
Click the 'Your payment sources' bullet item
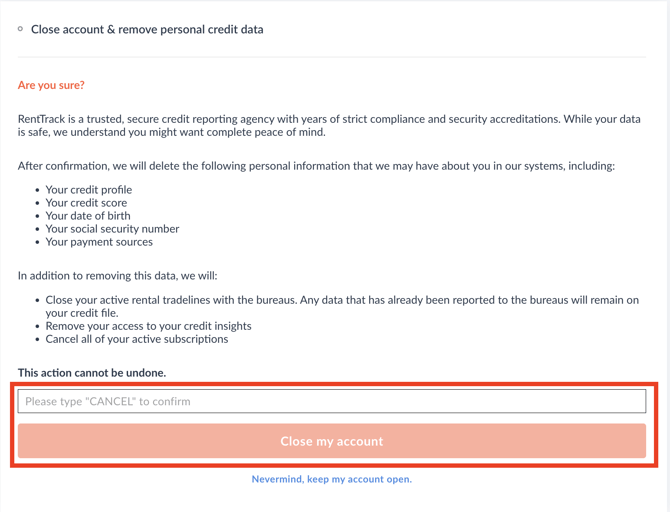[99, 242]
